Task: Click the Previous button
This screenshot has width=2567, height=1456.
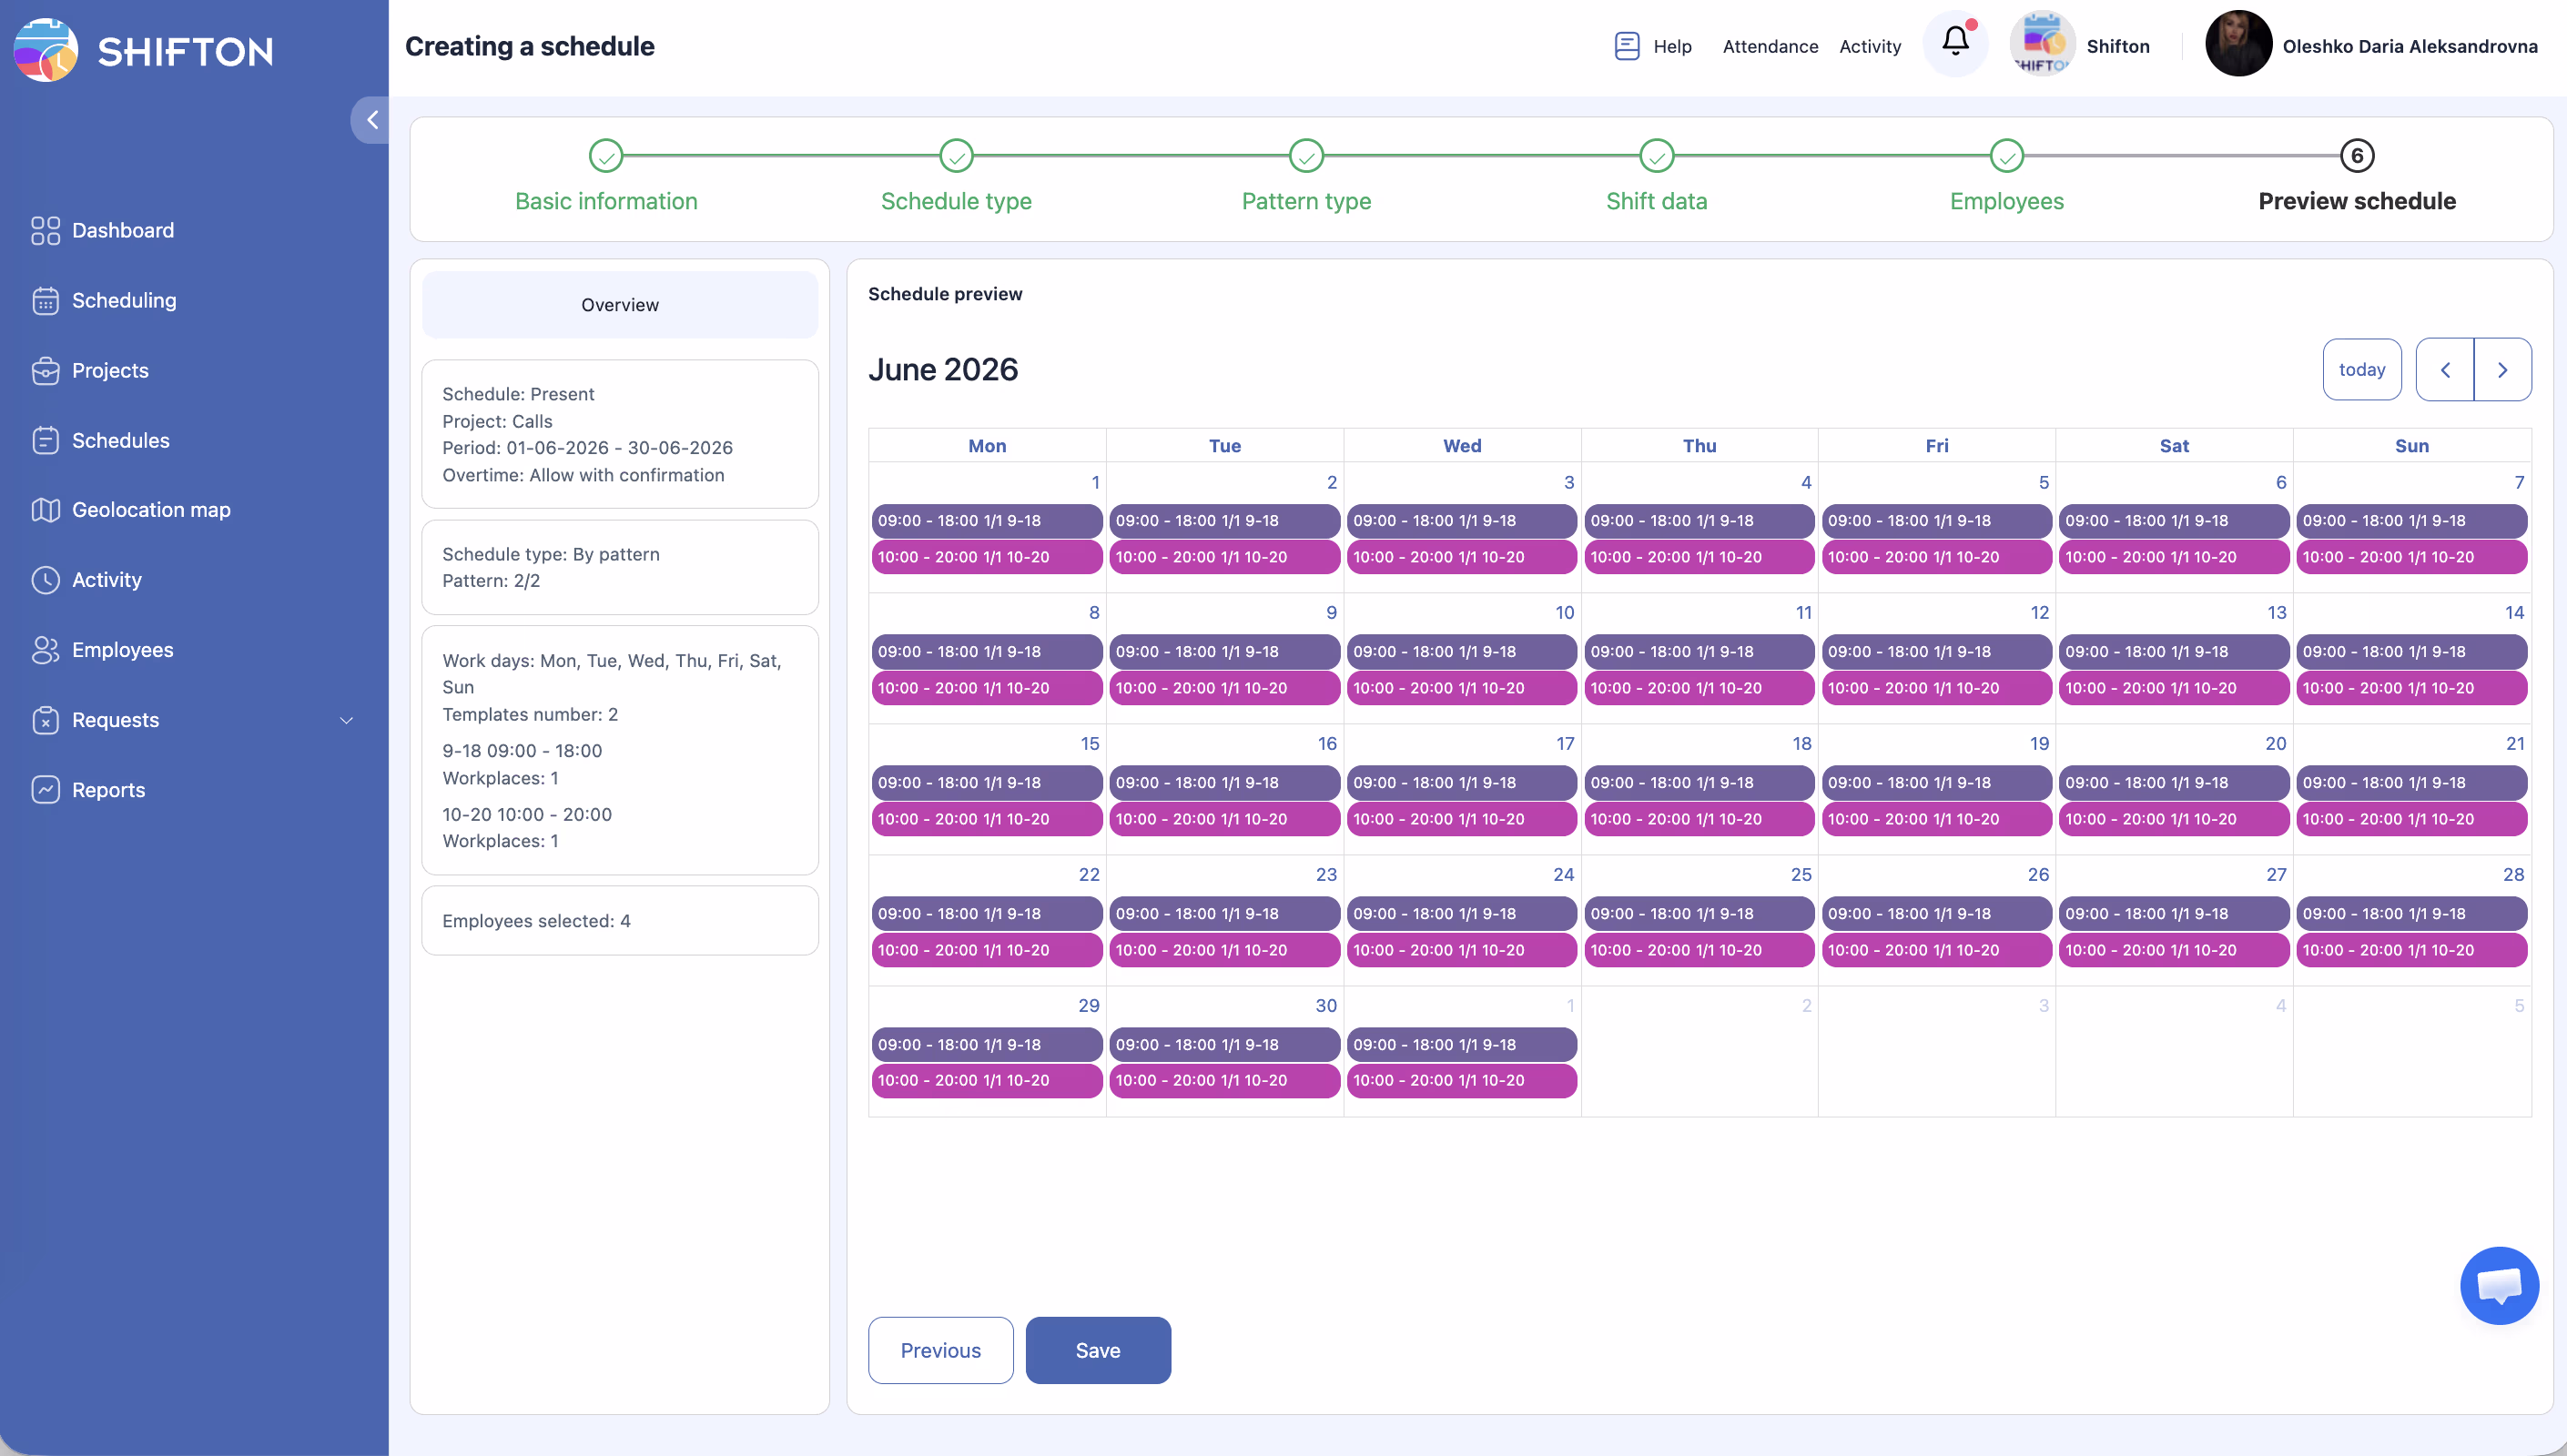Action: coord(940,1350)
